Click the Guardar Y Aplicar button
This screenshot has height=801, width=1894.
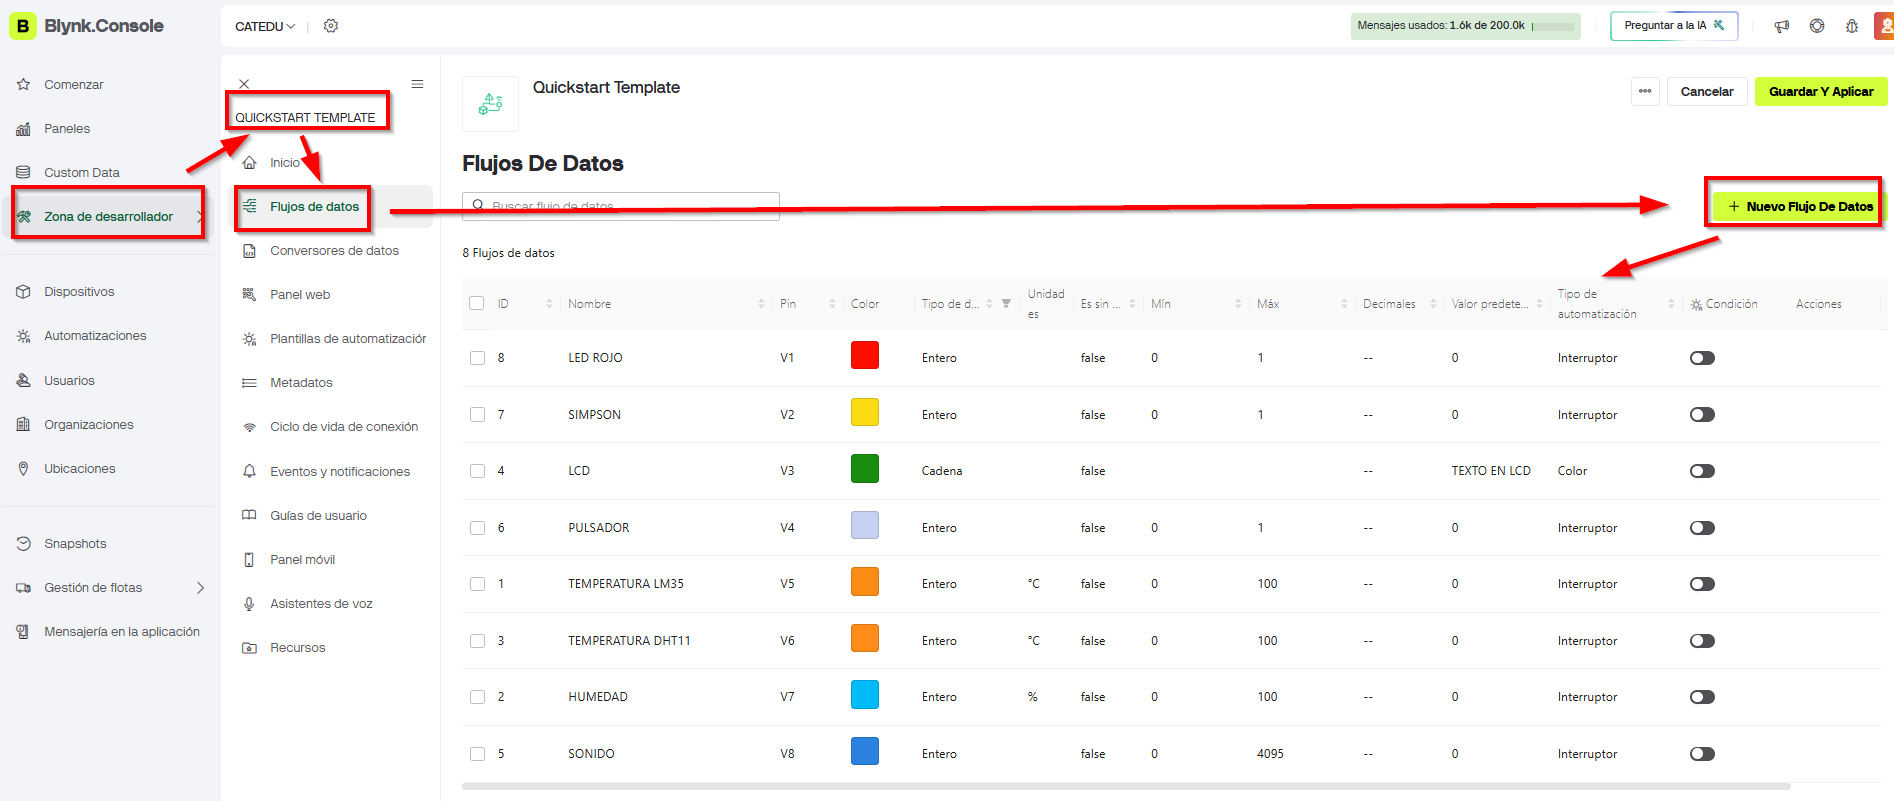point(1820,91)
